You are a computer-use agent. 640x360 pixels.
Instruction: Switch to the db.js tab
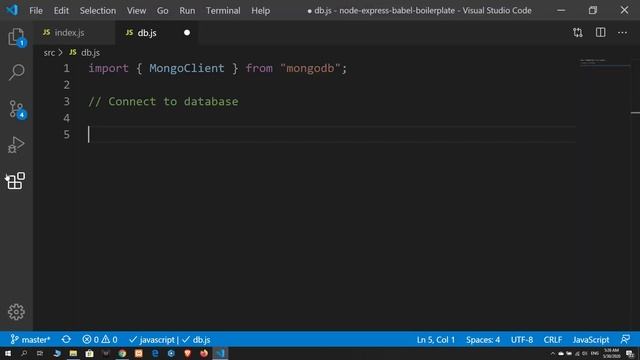157,33
